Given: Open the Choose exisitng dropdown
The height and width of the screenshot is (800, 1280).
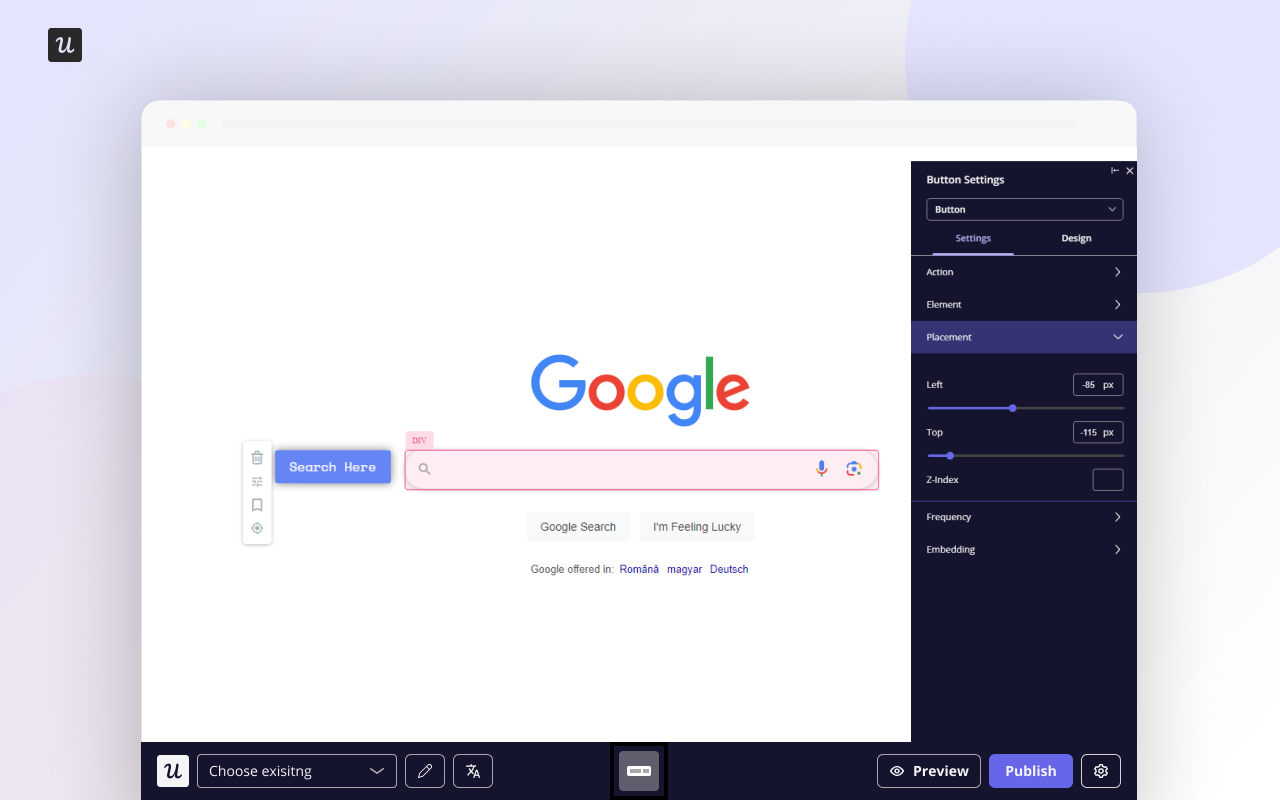Looking at the screenshot, I should pyautogui.click(x=296, y=770).
